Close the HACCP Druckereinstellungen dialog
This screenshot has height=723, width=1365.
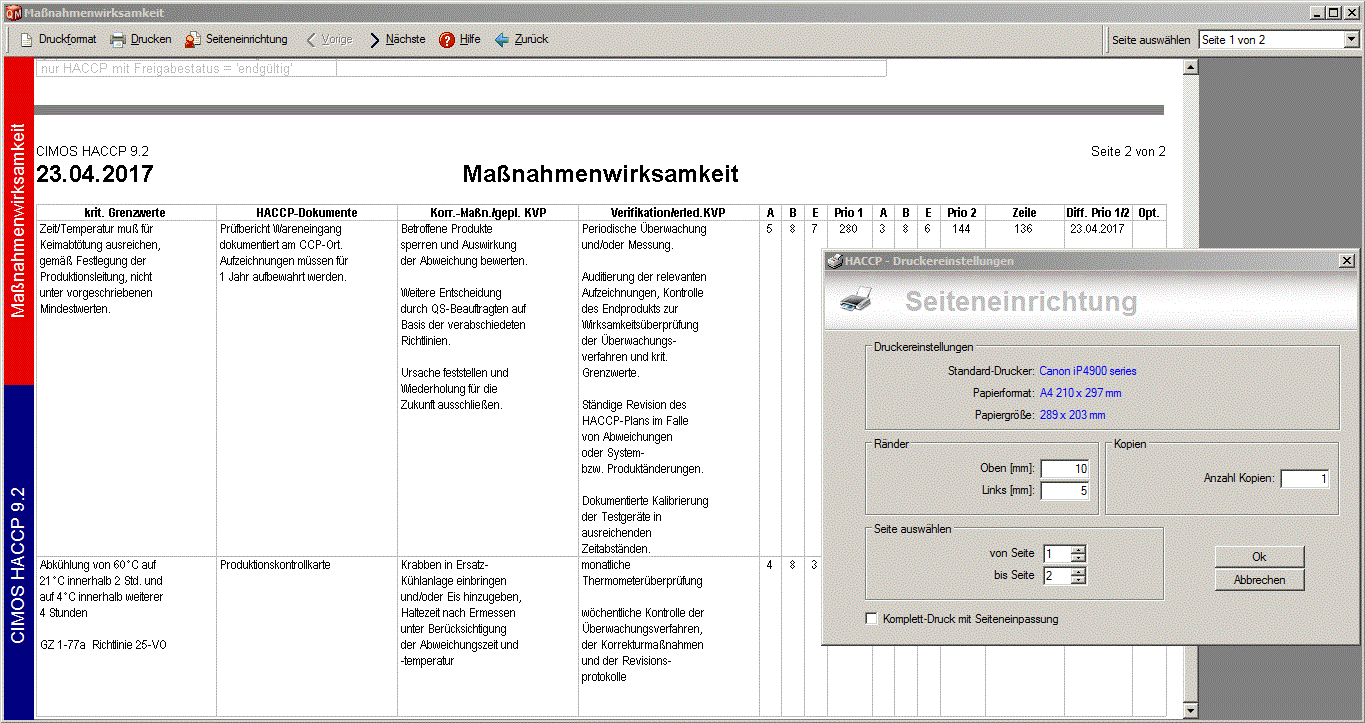tap(1347, 261)
